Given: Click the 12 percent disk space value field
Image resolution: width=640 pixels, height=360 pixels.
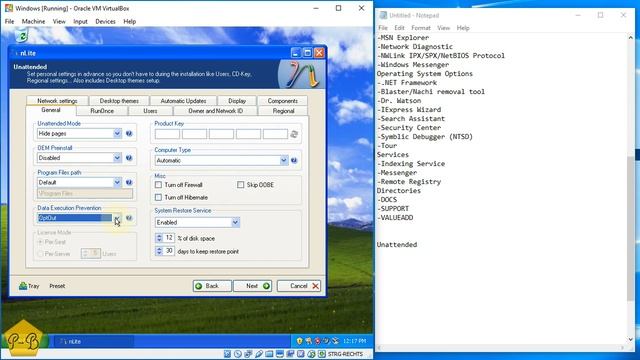Looking at the screenshot, I should coord(169,238).
